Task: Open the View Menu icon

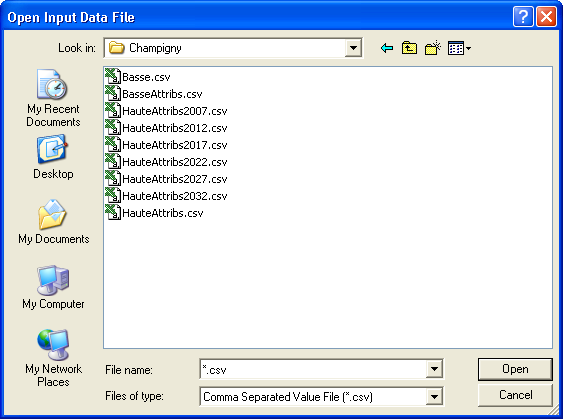Action: (x=459, y=48)
